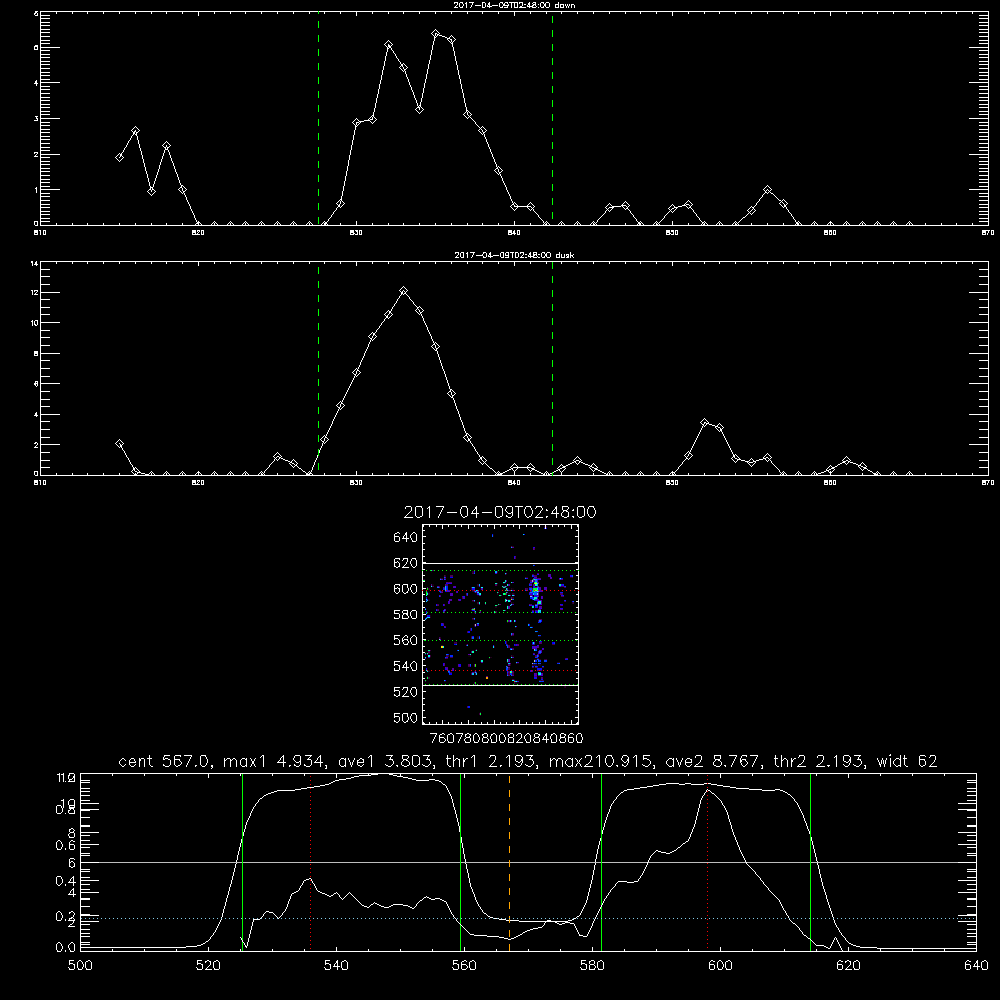Click the "620" x-axis label of bottom plot
Image resolution: width=1000 pixels, height=1000 pixels.
[848, 965]
